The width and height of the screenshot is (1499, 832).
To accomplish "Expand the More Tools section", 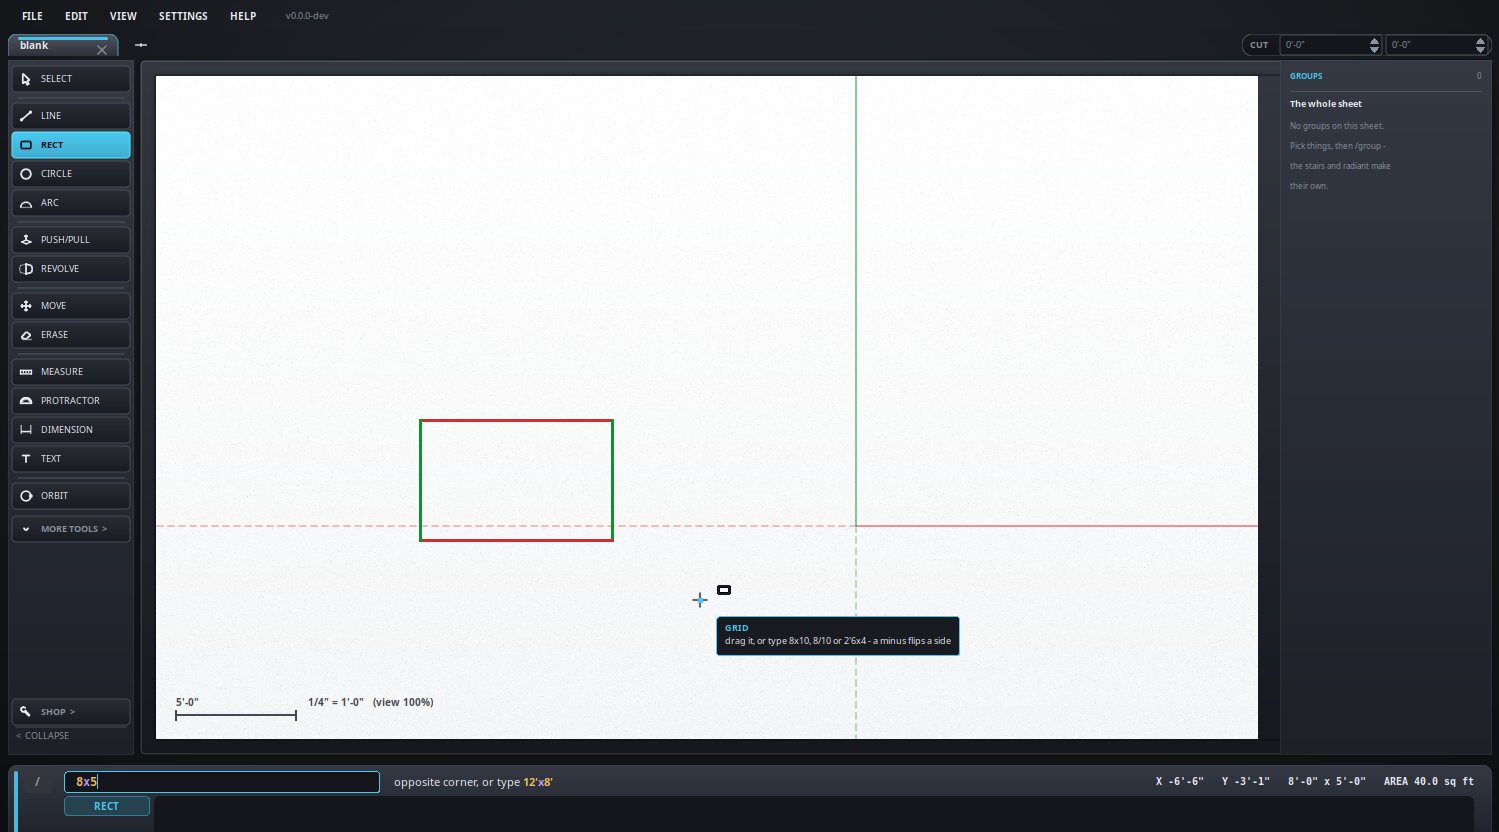I will coord(70,529).
